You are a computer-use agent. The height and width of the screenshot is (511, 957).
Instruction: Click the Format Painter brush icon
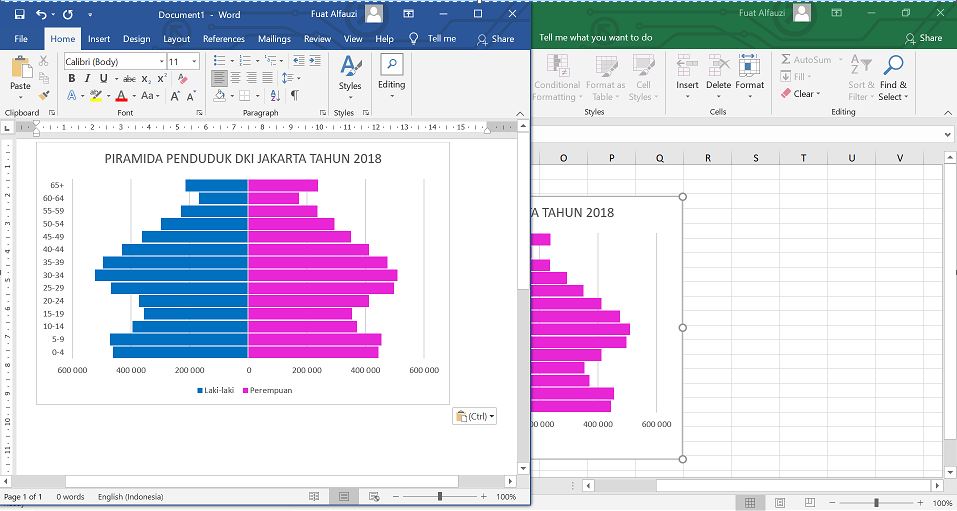click(x=43, y=95)
